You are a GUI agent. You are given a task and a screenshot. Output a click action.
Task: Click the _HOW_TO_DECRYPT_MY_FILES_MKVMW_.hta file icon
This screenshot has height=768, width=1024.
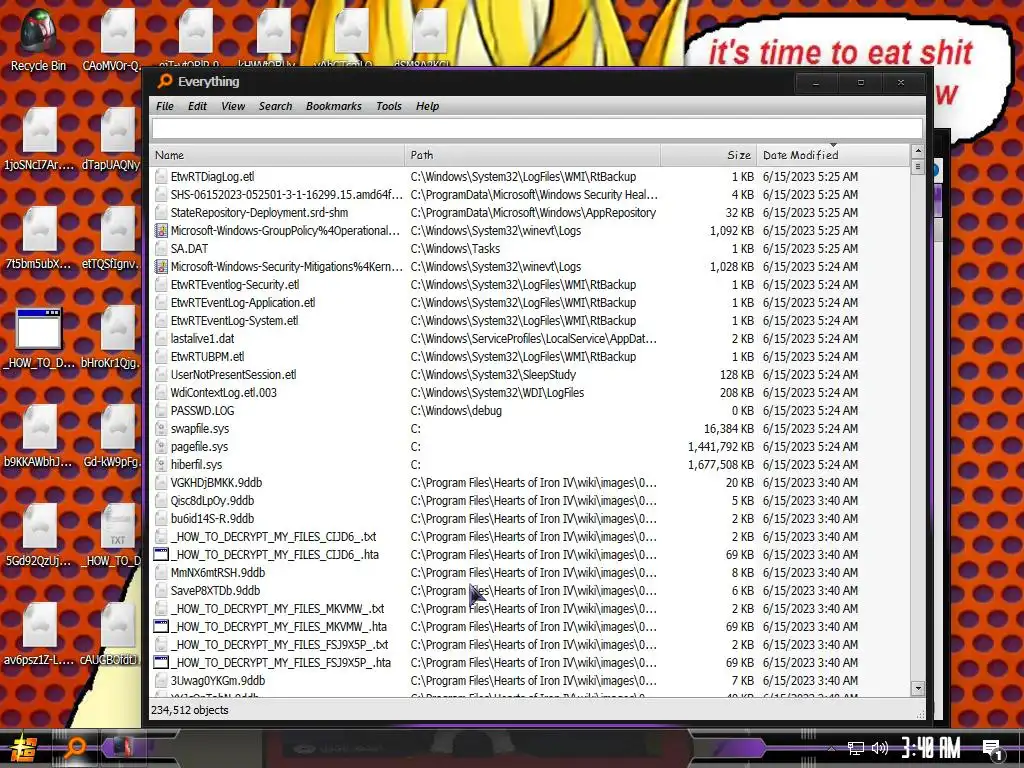pos(161,626)
